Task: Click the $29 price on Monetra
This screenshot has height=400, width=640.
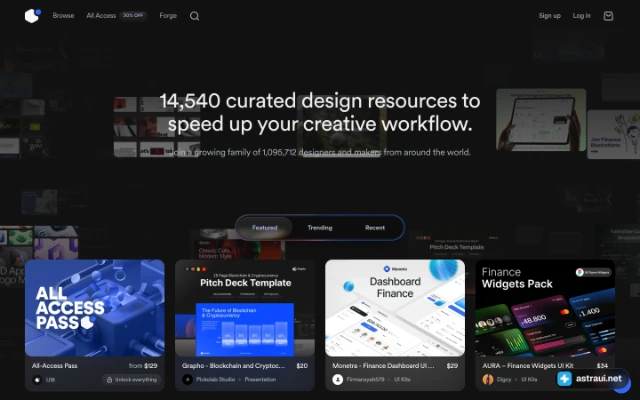Action: (x=452, y=366)
